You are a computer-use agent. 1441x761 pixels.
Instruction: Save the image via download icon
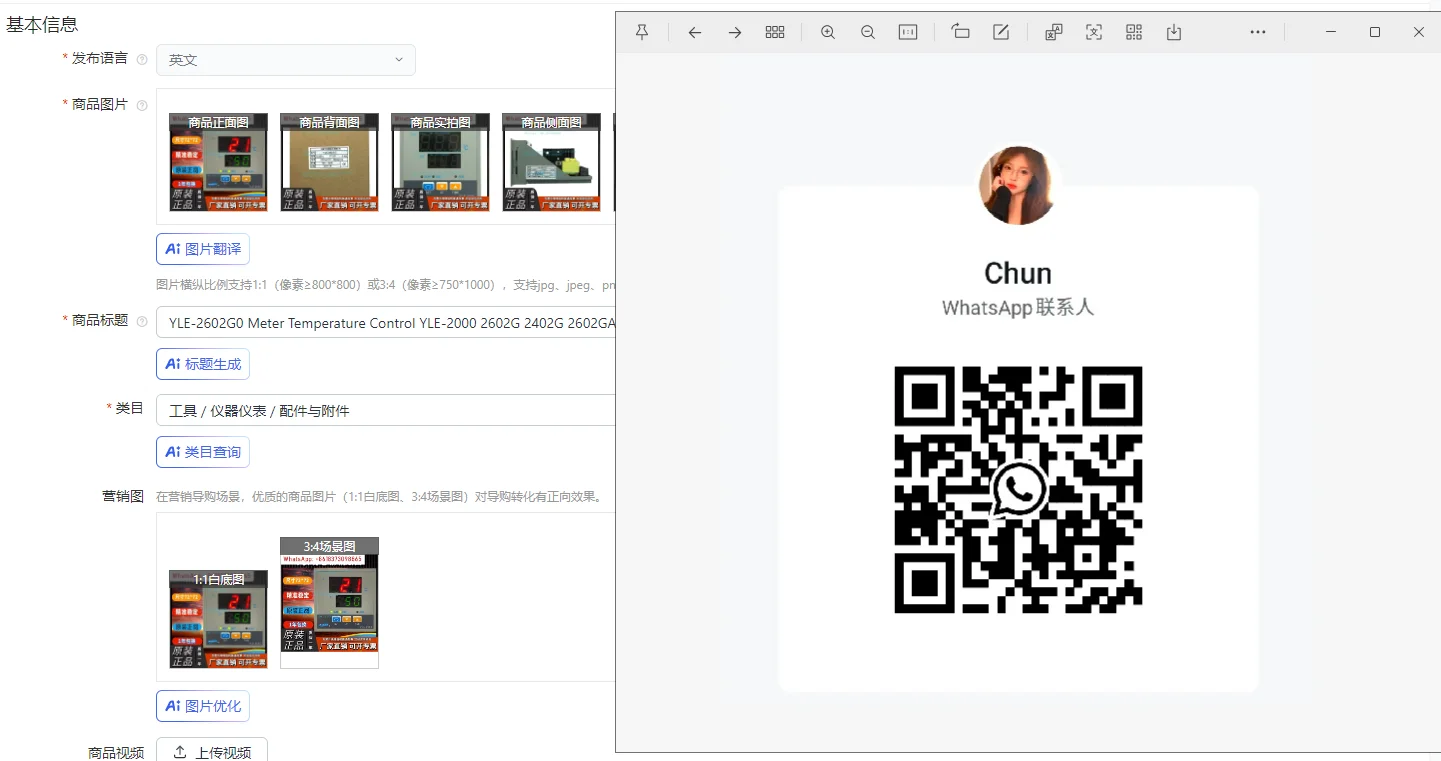pyautogui.click(x=1174, y=32)
